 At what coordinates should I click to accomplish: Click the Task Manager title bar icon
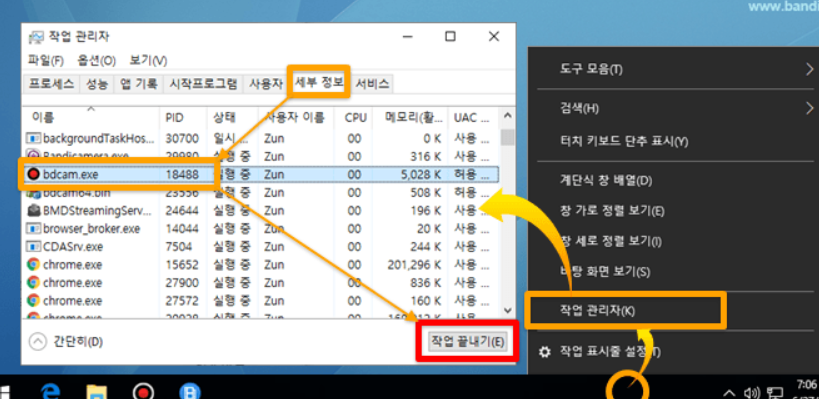coord(36,37)
